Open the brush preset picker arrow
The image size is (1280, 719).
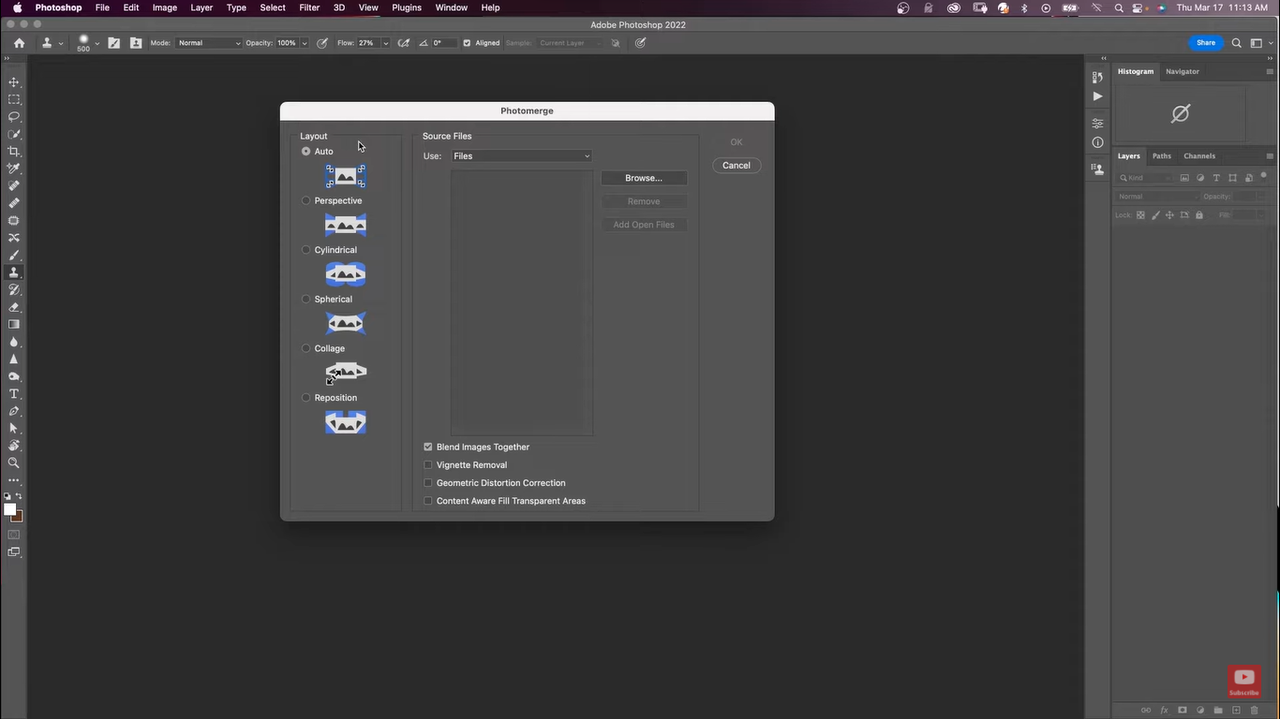[97, 44]
